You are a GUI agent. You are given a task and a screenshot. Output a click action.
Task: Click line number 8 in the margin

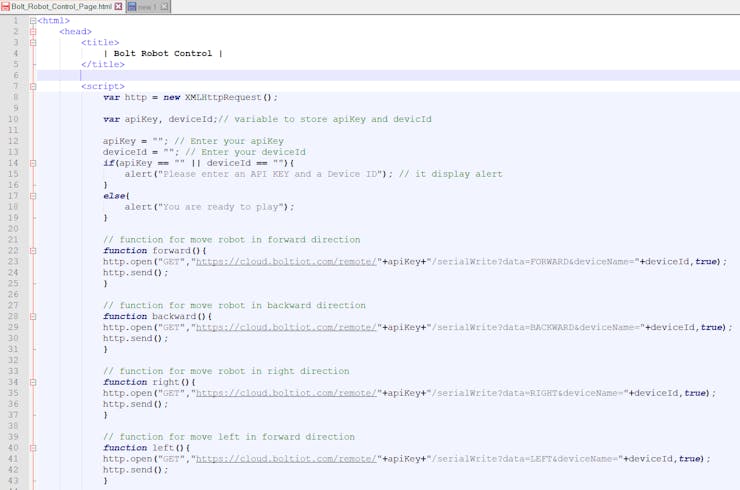(16, 97)
